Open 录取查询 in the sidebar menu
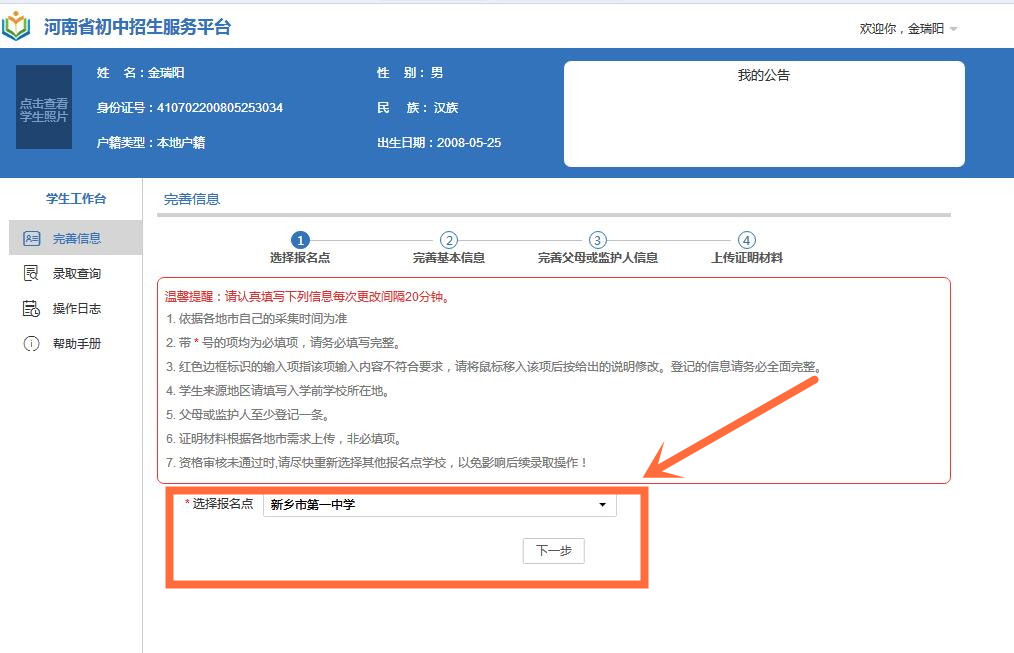Image resolution: width=1014 pixels, height=653 pixels. click(x=77, y=273)
